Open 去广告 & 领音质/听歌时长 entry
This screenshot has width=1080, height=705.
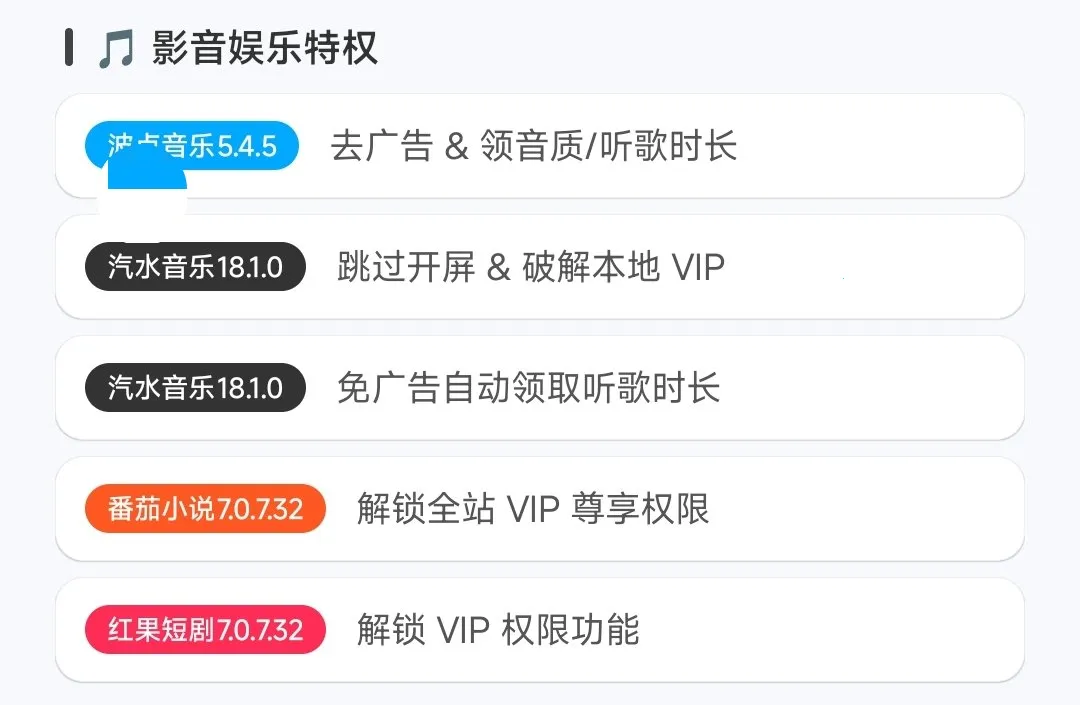click(533, 146)
